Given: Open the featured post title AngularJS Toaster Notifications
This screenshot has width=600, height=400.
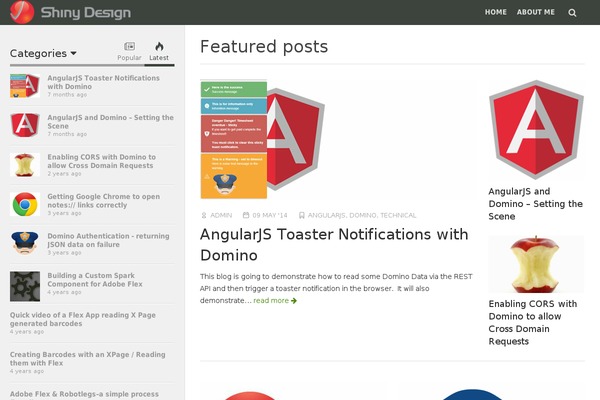Looking at the screenshot, I should pyautogui.click(x=334, y=245).
